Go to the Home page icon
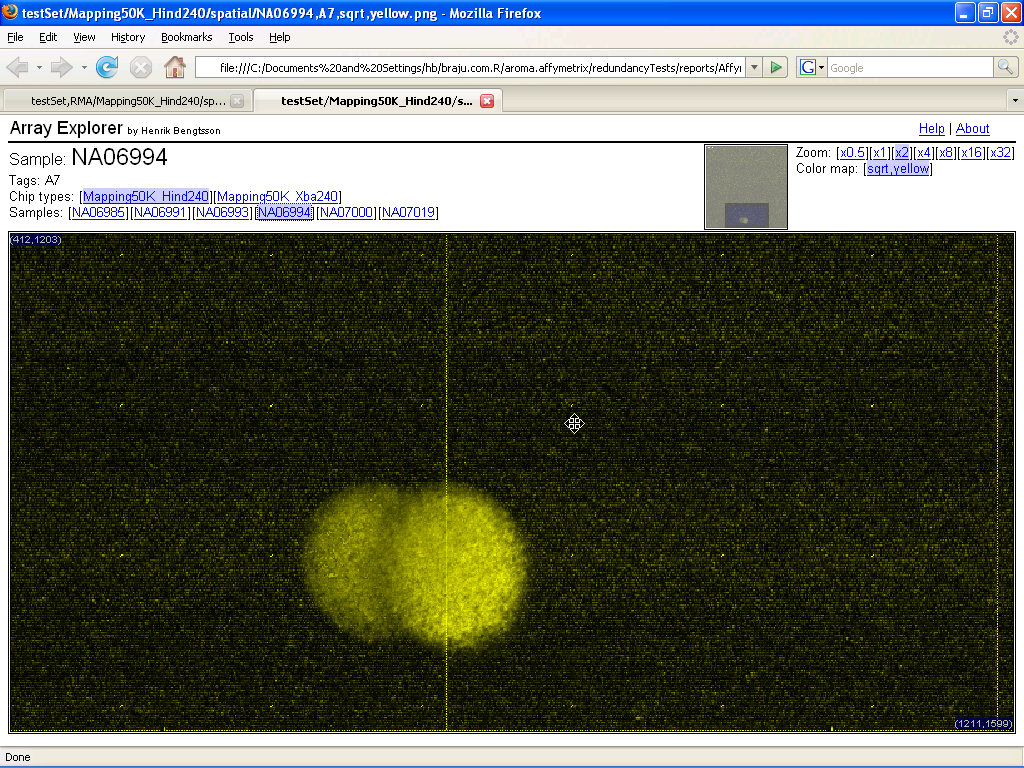The image size is (1024, 768). [175, 68]
